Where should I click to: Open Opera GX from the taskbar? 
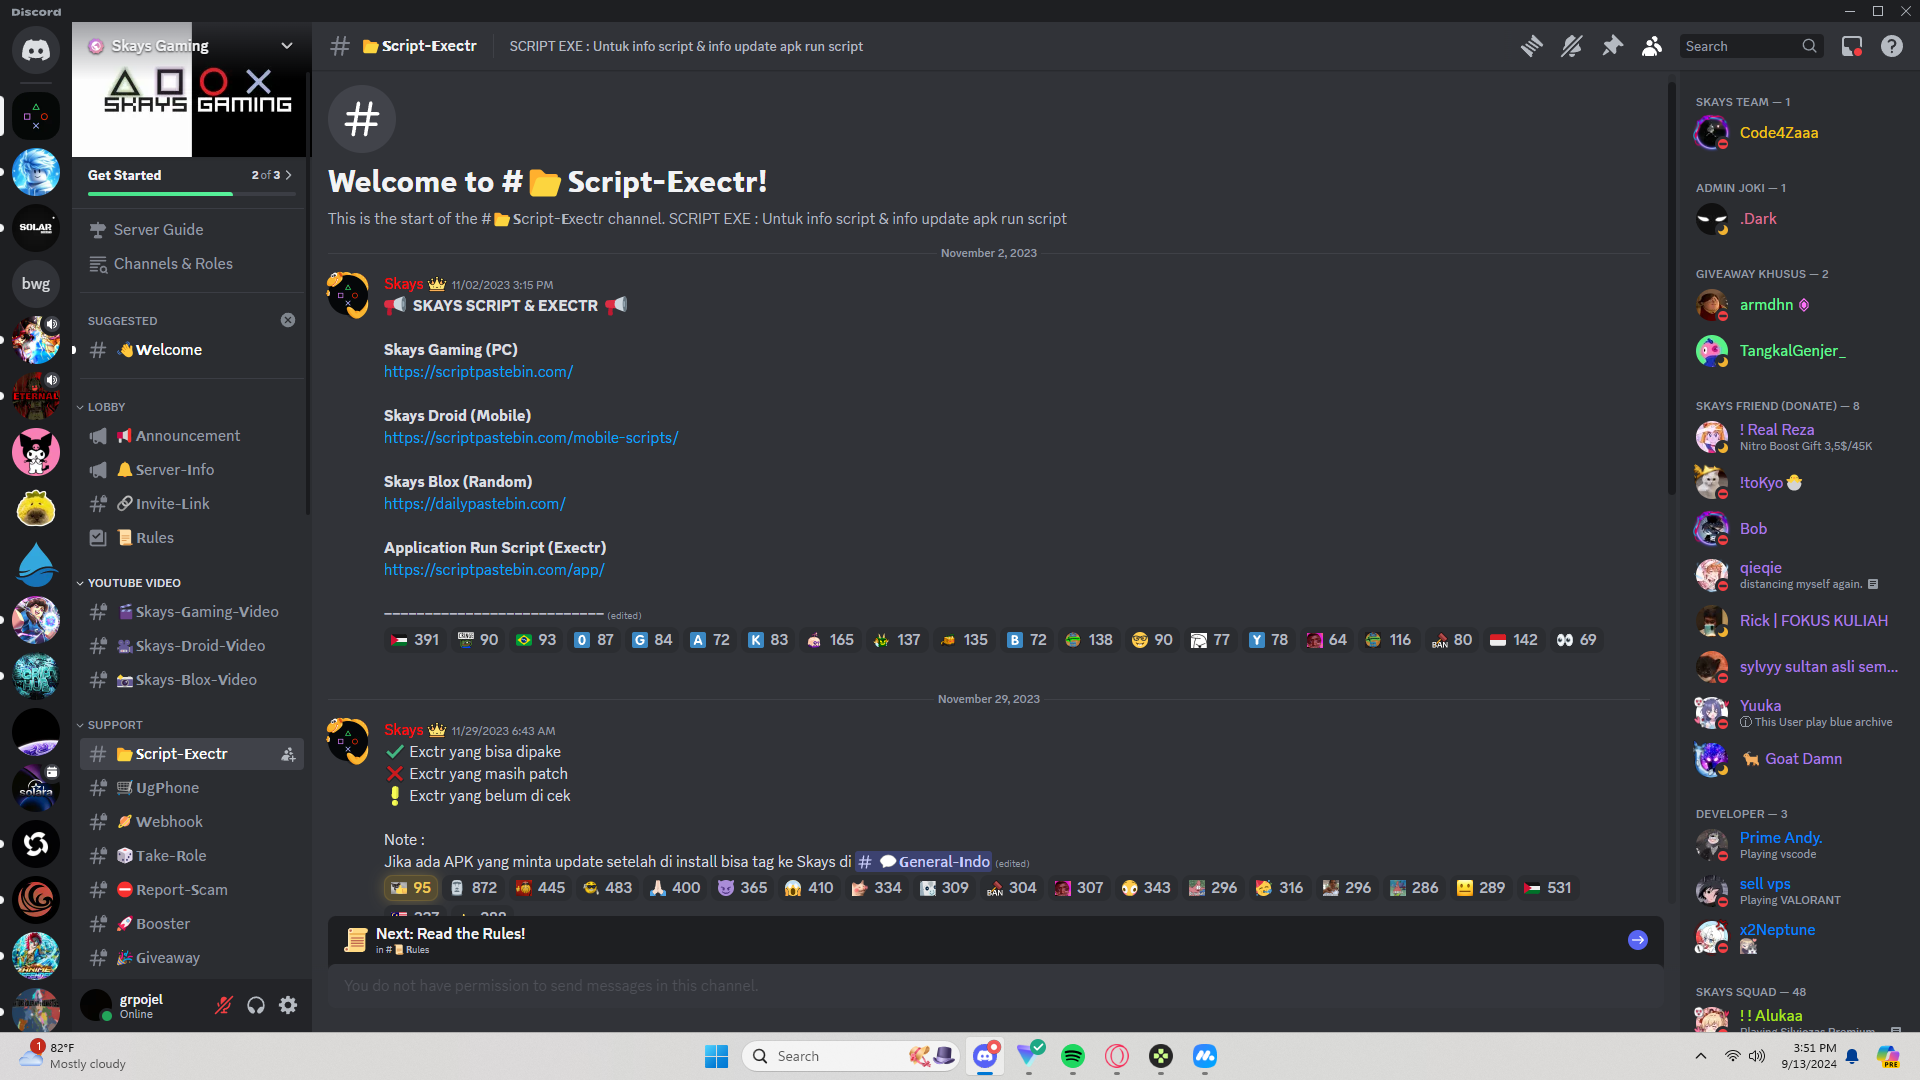[x=1117, y=1056]
